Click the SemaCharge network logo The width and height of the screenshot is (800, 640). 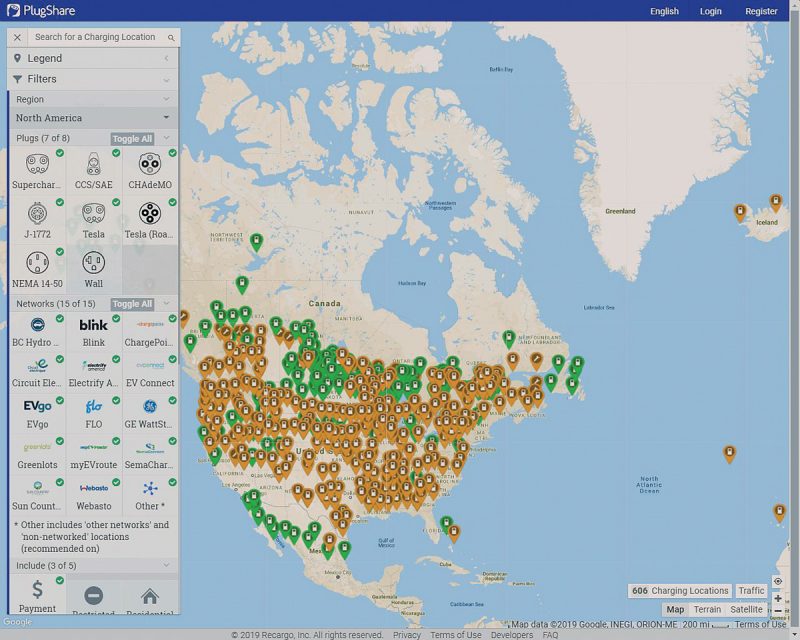(x=150, y=448)
